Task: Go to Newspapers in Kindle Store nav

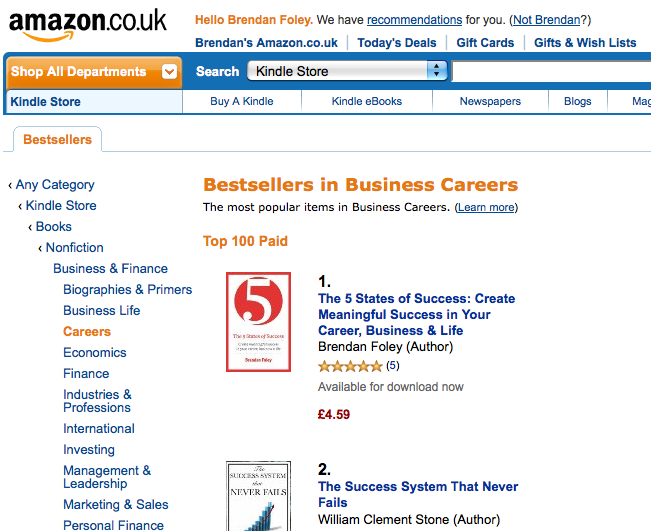Action: [x=490, y=101]
